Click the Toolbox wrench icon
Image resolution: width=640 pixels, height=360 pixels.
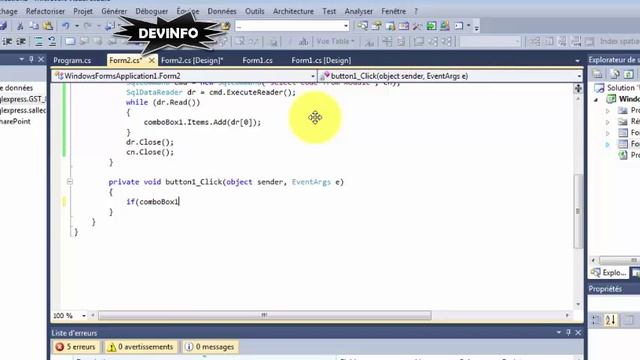417,26
